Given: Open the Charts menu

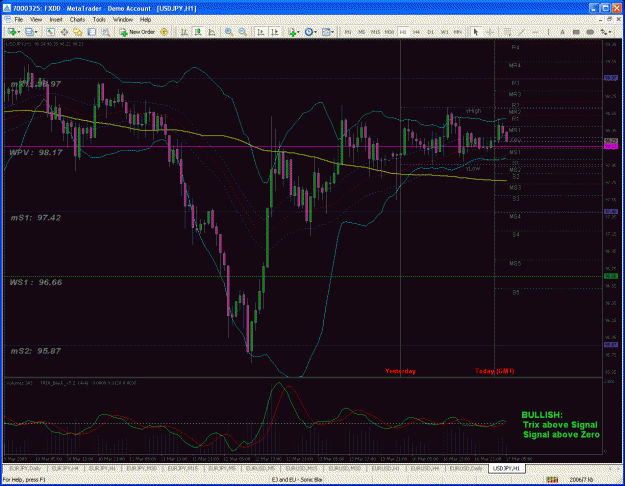Looking at the screenshot, I should point(77,20).
